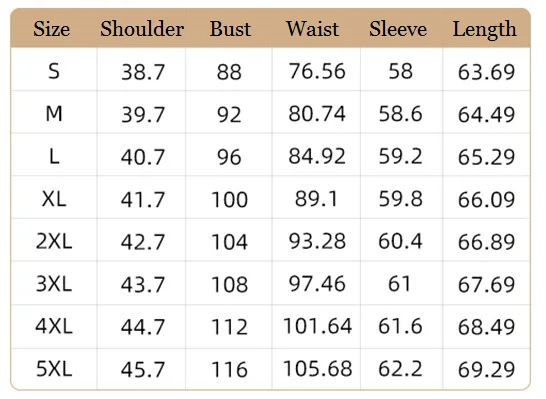The image size is (546, 399).
Task: Select sleeve value 60.4
Action: tap(400, 241)
